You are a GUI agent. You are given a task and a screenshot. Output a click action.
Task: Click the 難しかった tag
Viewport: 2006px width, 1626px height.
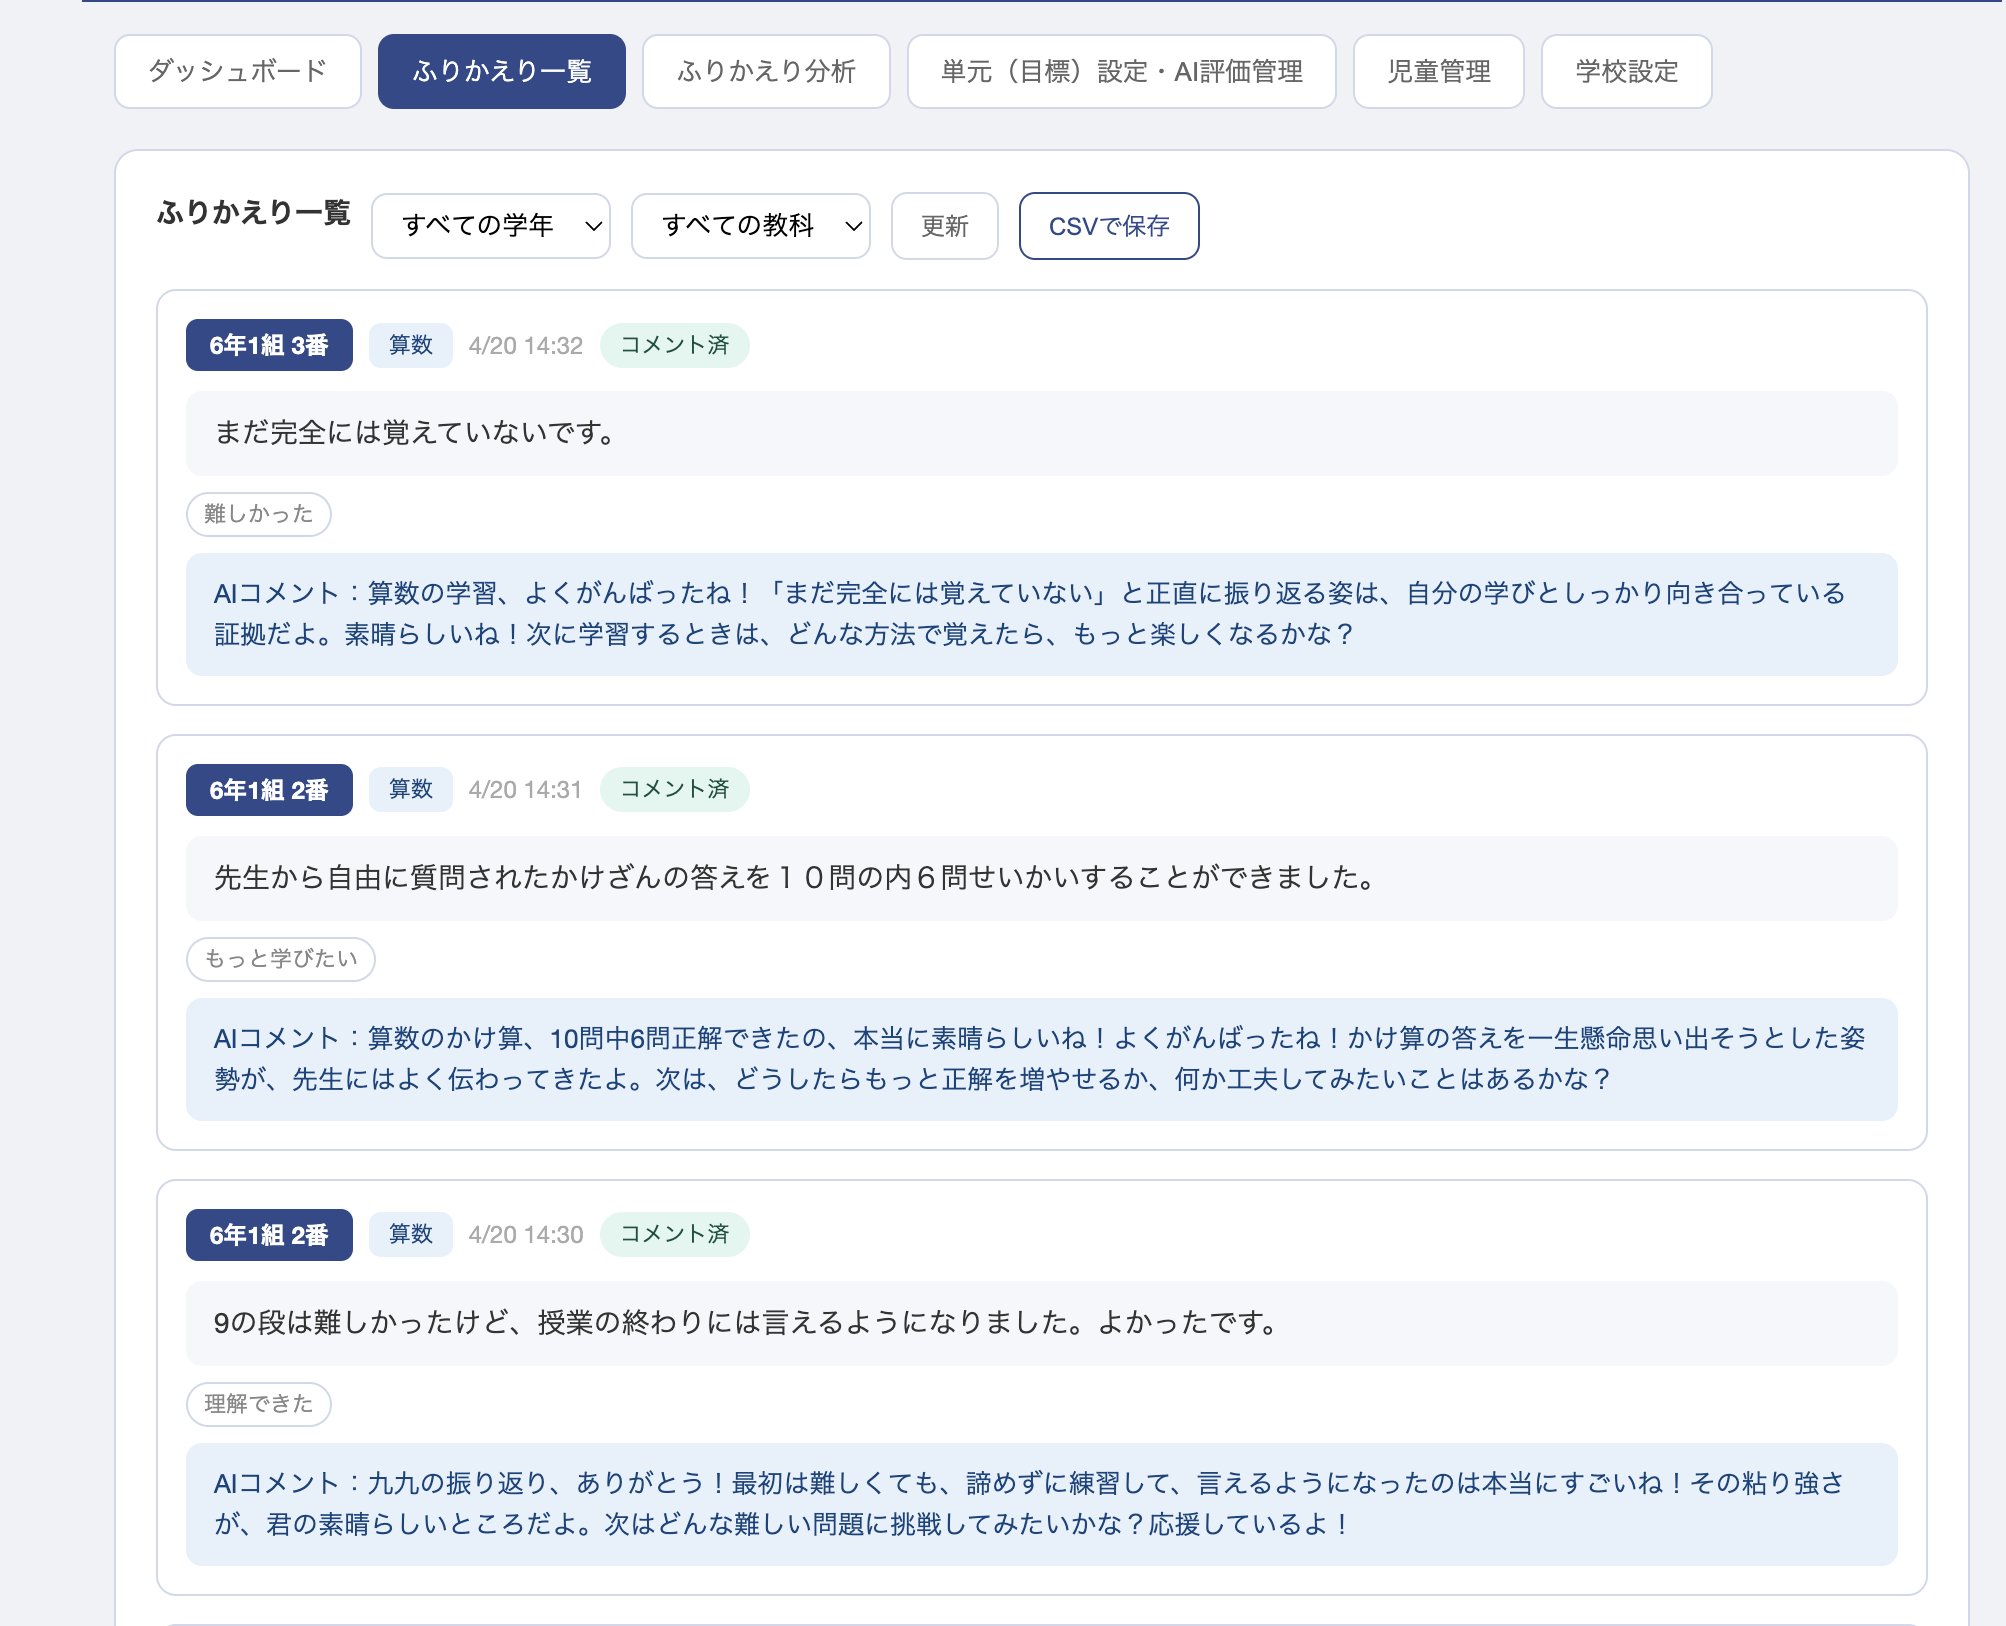[x=259, y=514]
